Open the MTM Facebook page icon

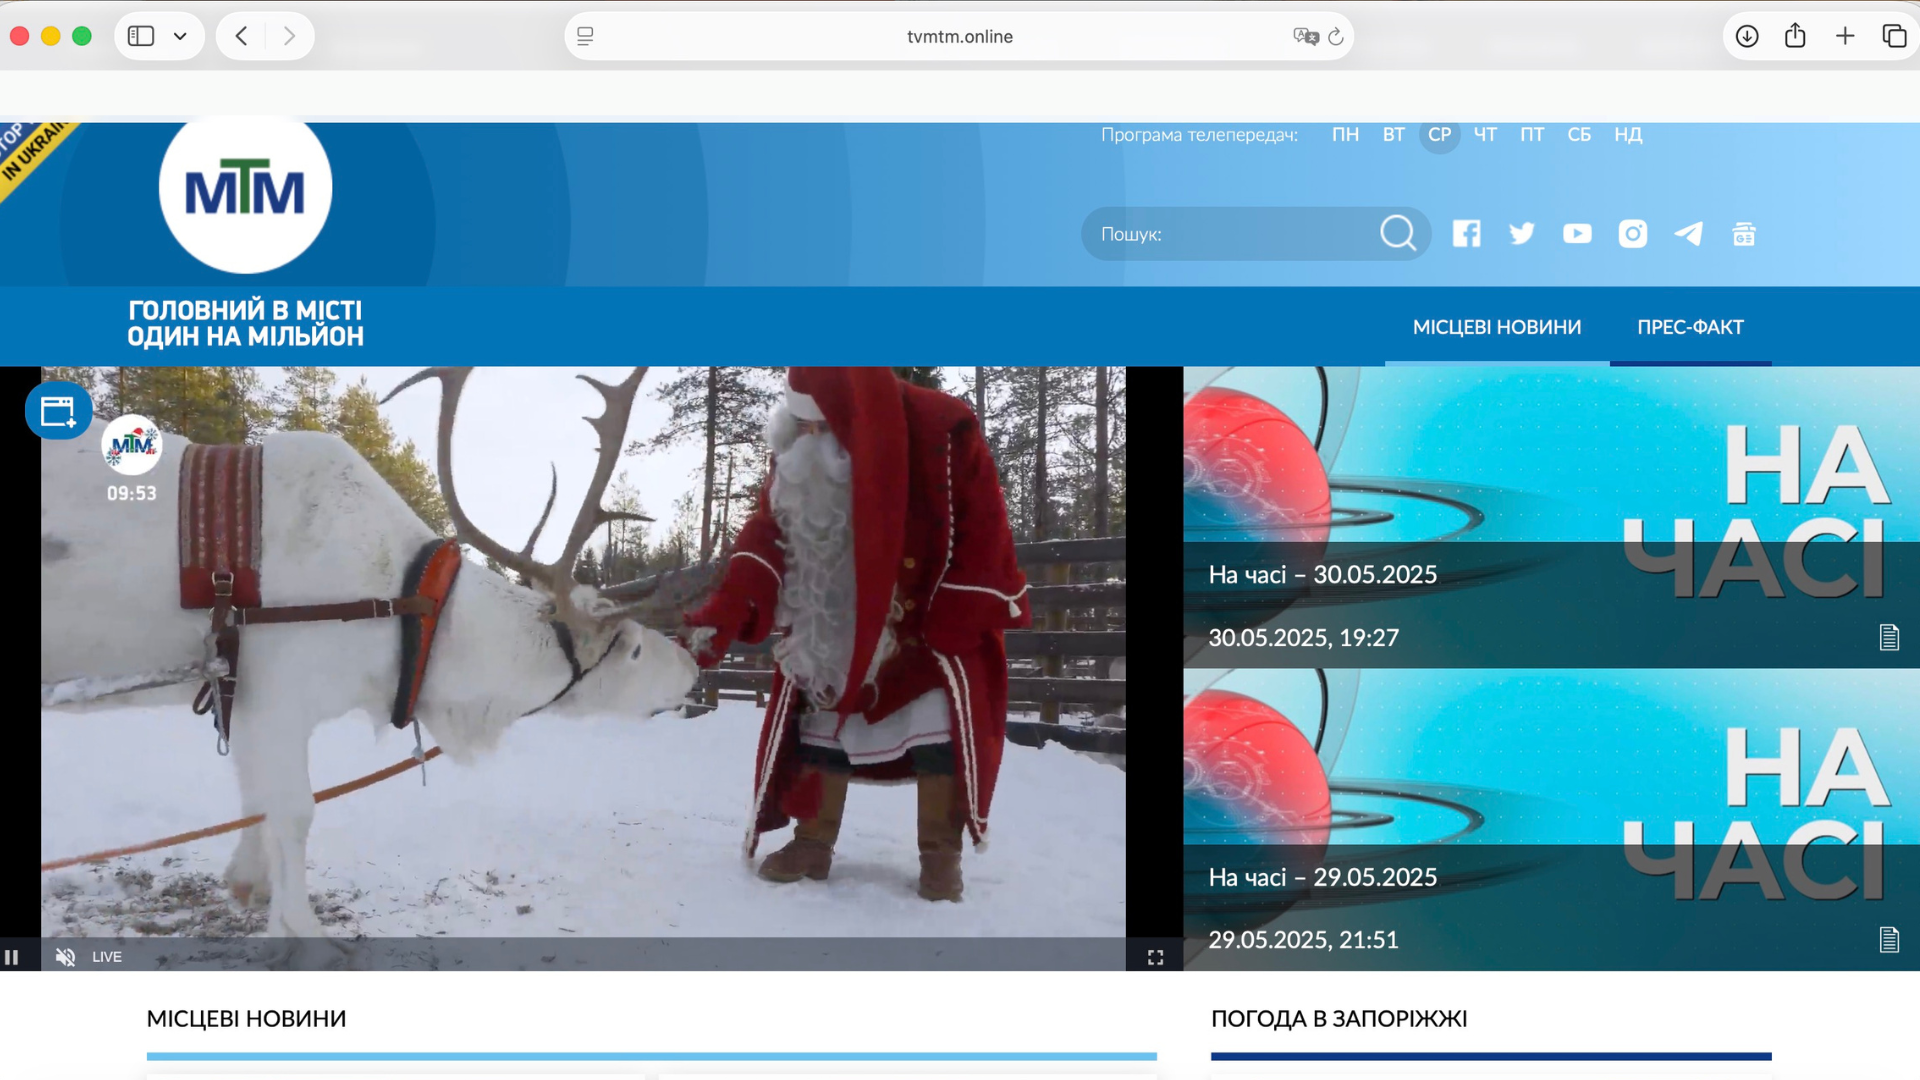pos(1466,234)
